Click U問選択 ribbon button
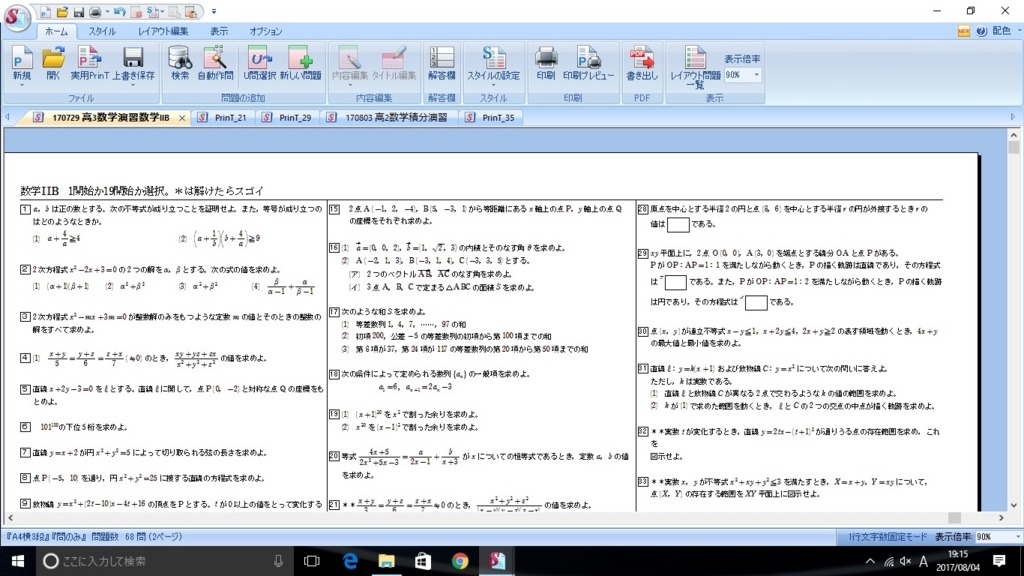Image resolution: width=1024 pixels, height=576 pixels. [x=259, y=63]
